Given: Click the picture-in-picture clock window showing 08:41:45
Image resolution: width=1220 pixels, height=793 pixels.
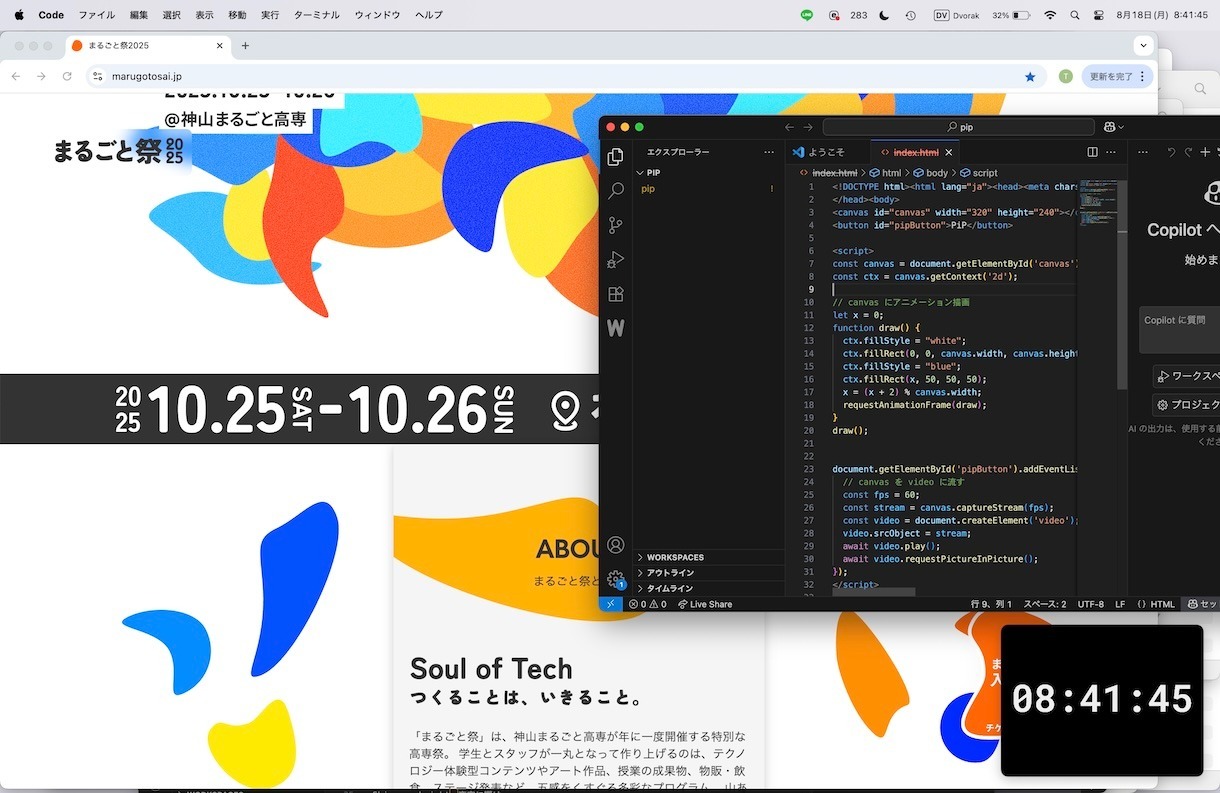Looking at the screenshot, I should click(x=1102, y=700).
